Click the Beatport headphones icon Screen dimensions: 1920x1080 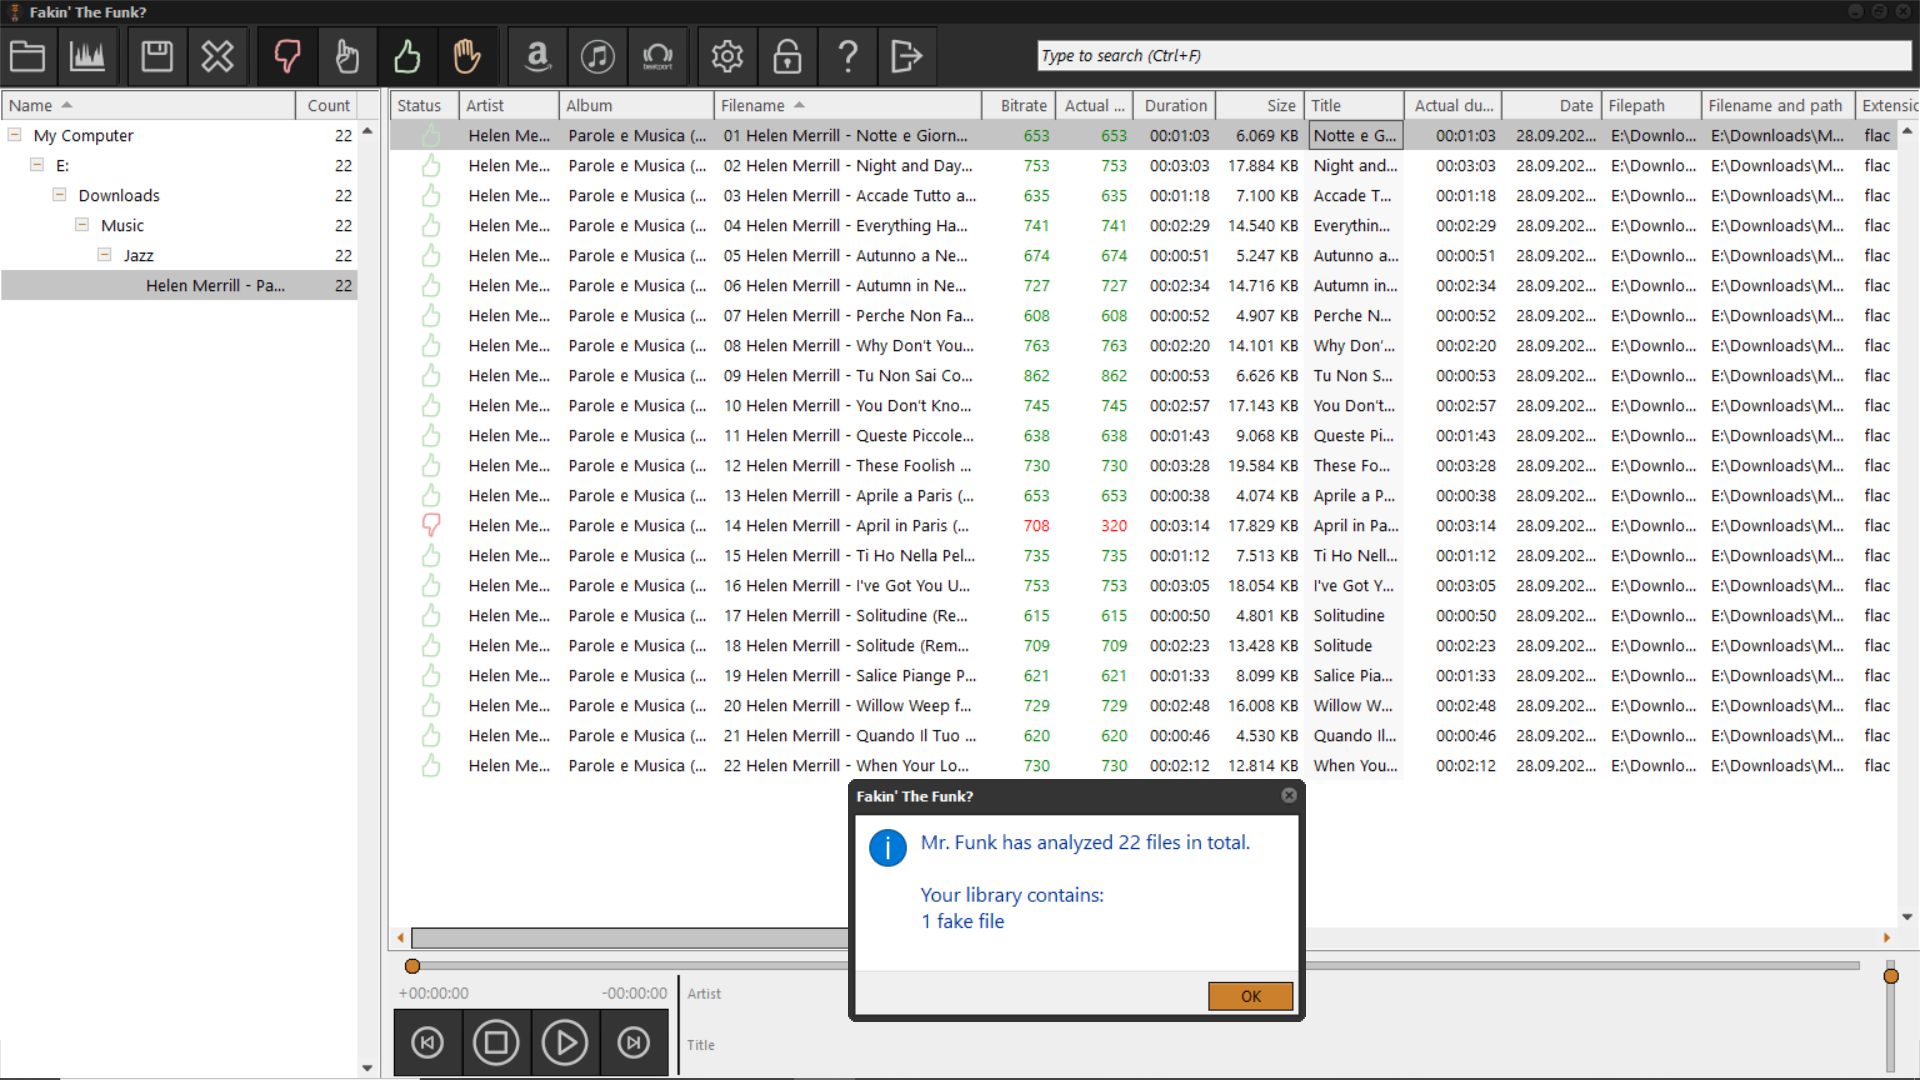[x=657, y=56]
